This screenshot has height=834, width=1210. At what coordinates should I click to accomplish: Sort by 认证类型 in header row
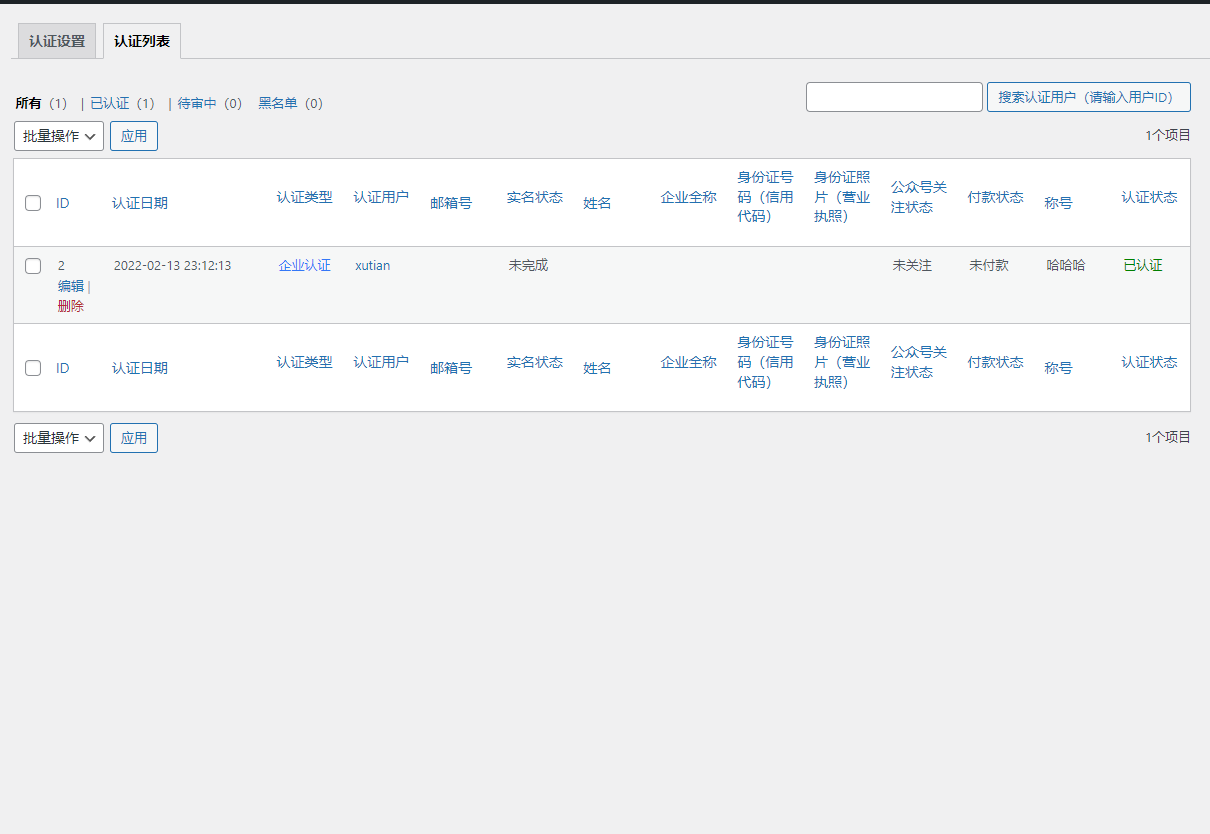pyautogui.click(x=305, y=197)
